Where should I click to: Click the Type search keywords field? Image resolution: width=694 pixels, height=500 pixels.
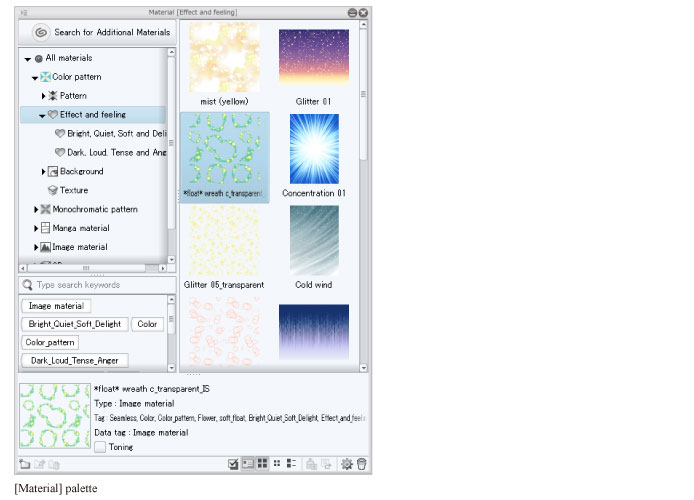coord(97,285)
